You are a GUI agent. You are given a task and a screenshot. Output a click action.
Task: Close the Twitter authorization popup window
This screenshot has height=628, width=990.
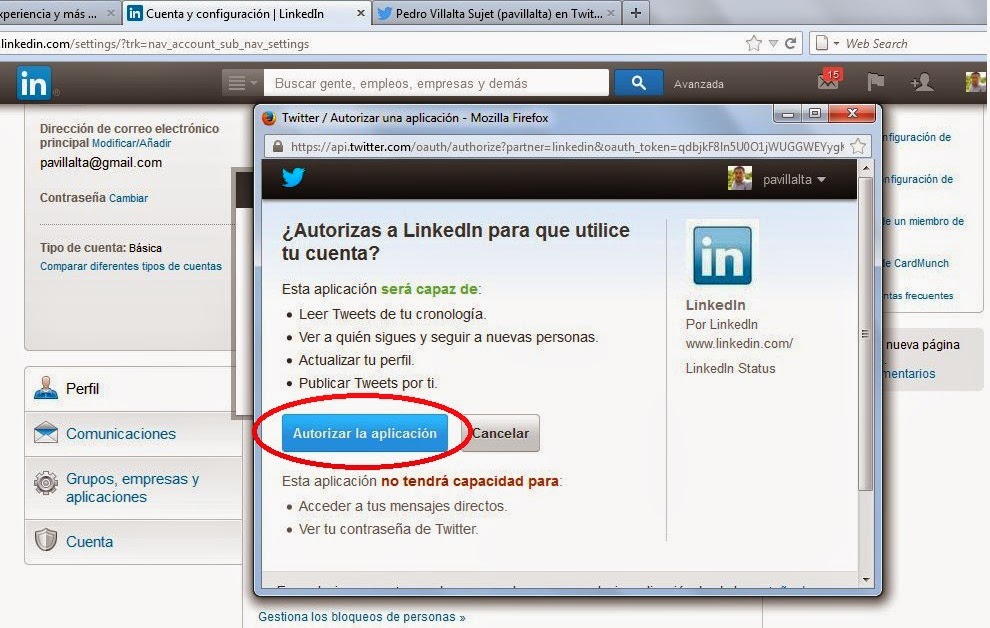click(x=852, y=114)
